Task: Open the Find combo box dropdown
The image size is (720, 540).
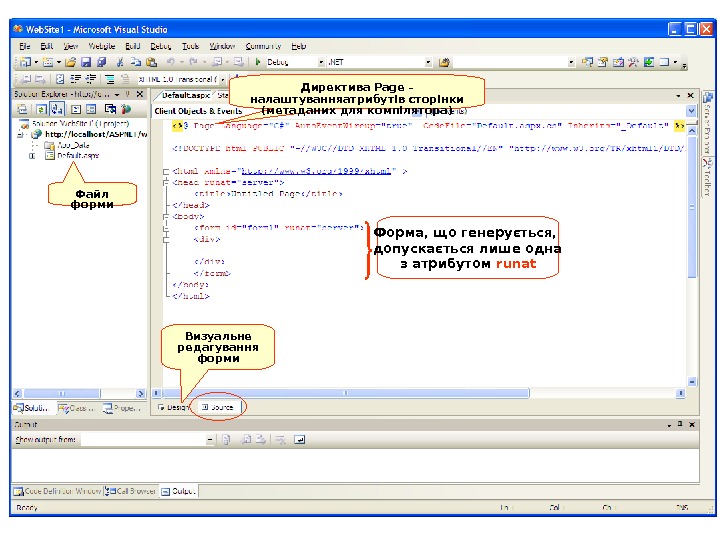Action: coord(571,62)
